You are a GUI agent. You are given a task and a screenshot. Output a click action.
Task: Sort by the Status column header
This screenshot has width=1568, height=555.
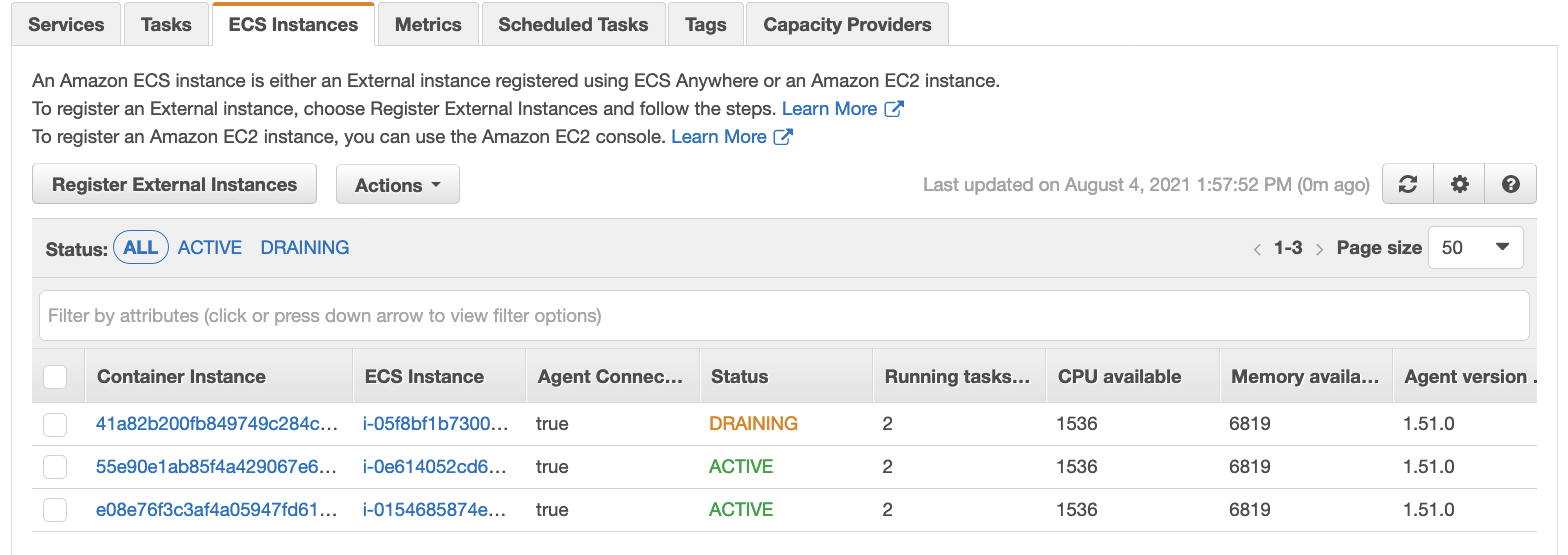(x=740, y=377)
